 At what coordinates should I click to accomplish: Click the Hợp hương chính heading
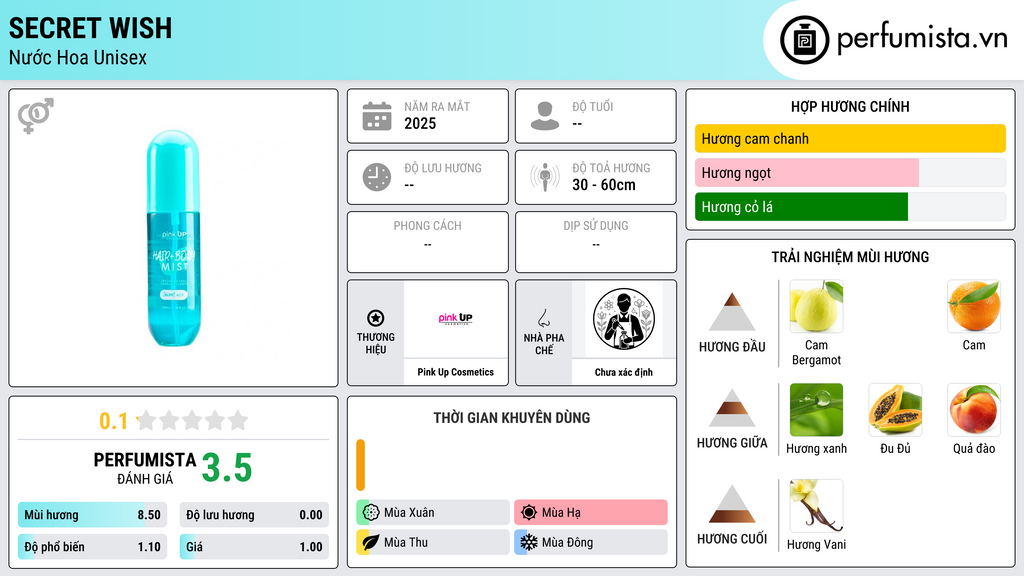[850, 106]
